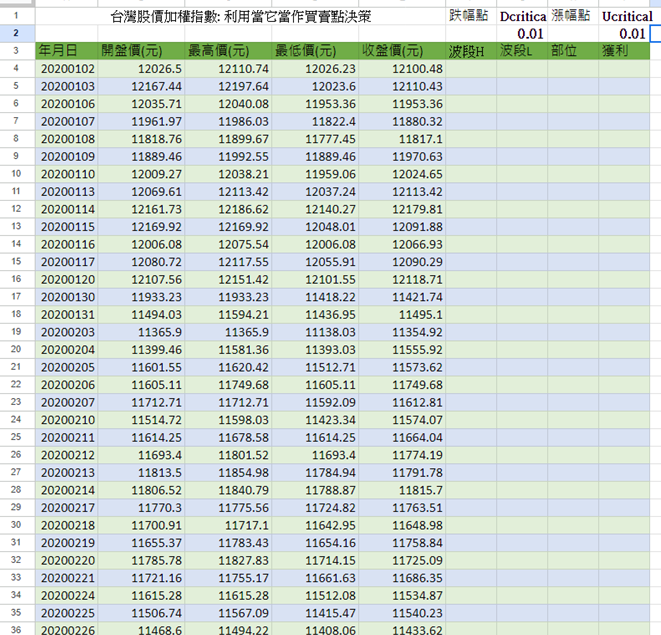Click the 開盤價(元) column header
Viewport: 661px width, 635px height.
click(x=141, y=51)
